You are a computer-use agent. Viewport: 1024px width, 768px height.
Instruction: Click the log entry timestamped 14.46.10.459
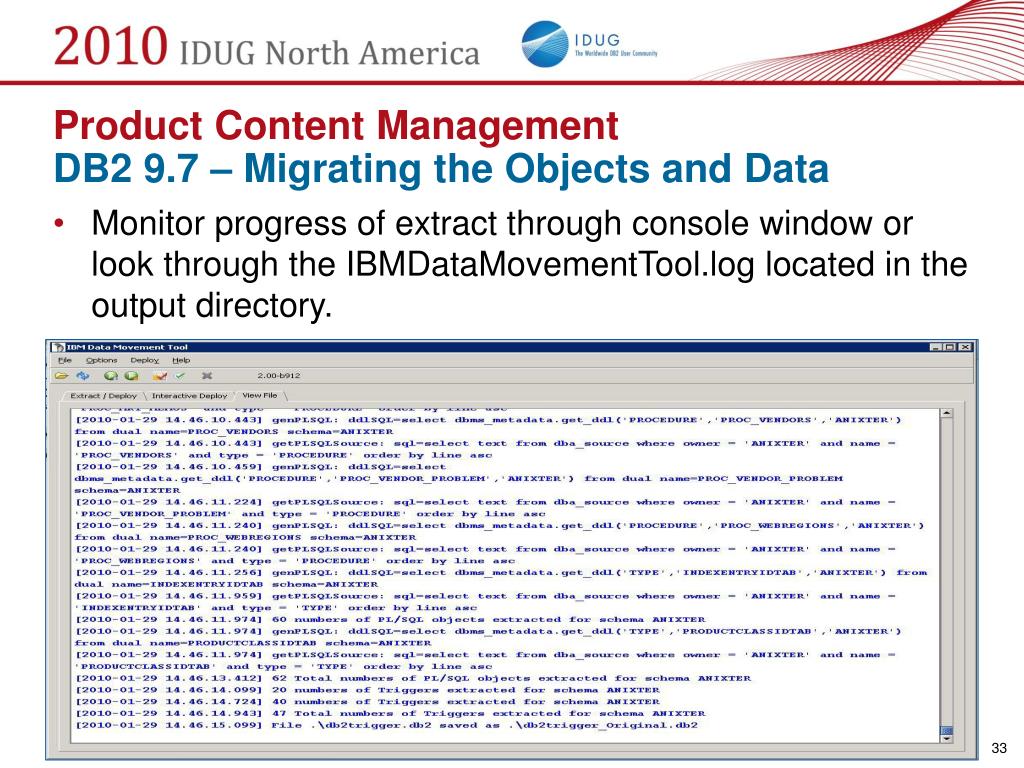click(458, 479)
